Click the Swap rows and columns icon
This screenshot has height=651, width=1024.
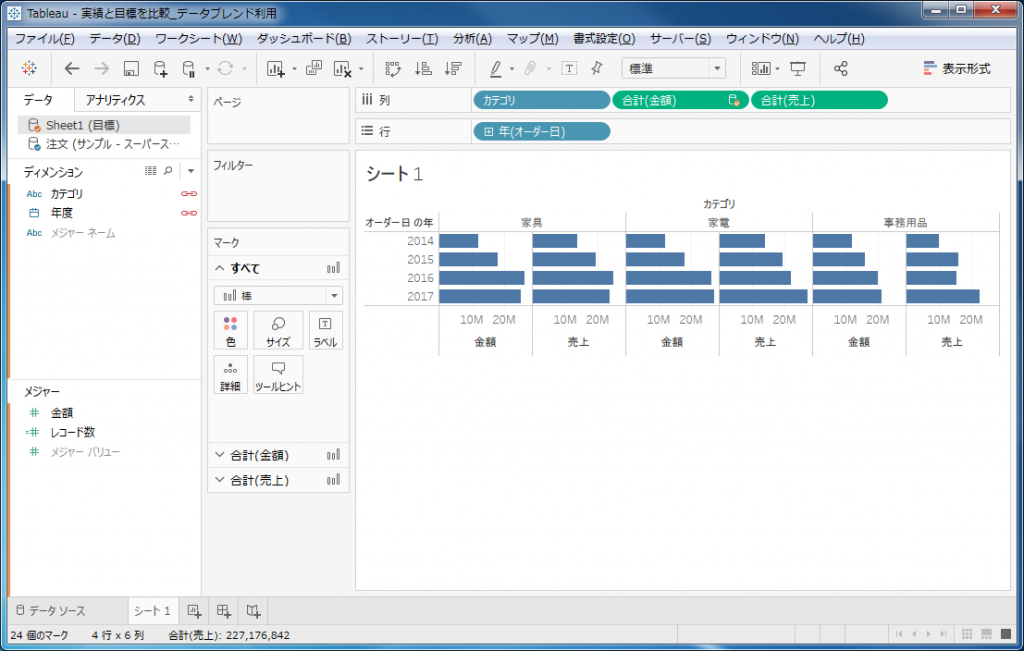pos(393,69)
